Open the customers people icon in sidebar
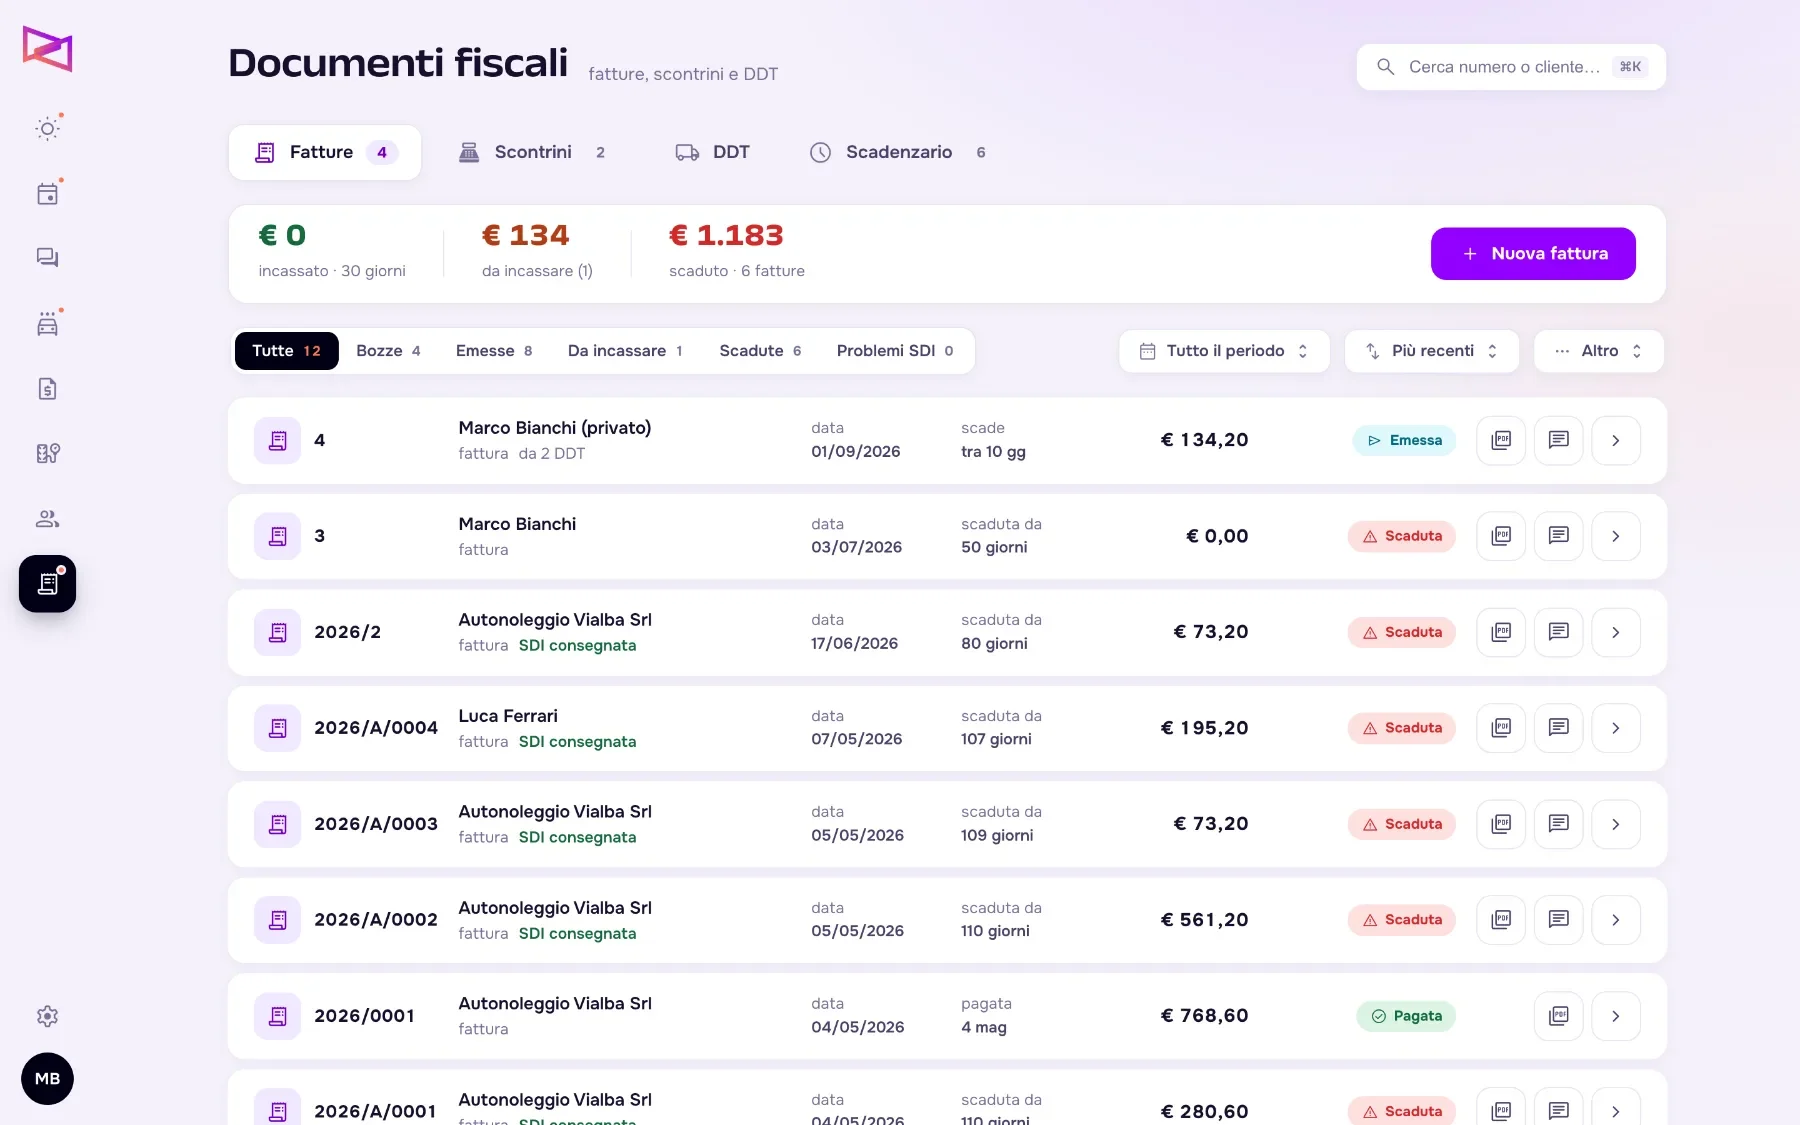 coord(47,519)
